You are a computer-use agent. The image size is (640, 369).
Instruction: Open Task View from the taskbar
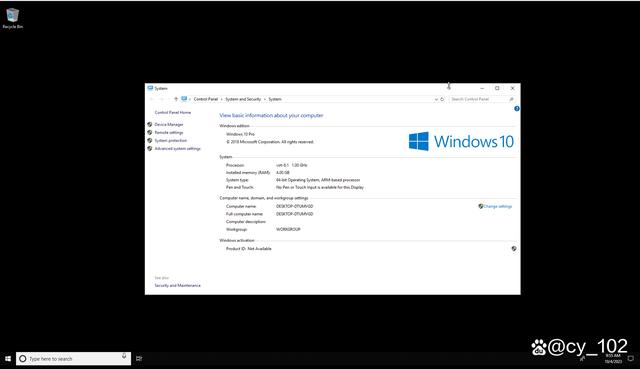point(139,359)
